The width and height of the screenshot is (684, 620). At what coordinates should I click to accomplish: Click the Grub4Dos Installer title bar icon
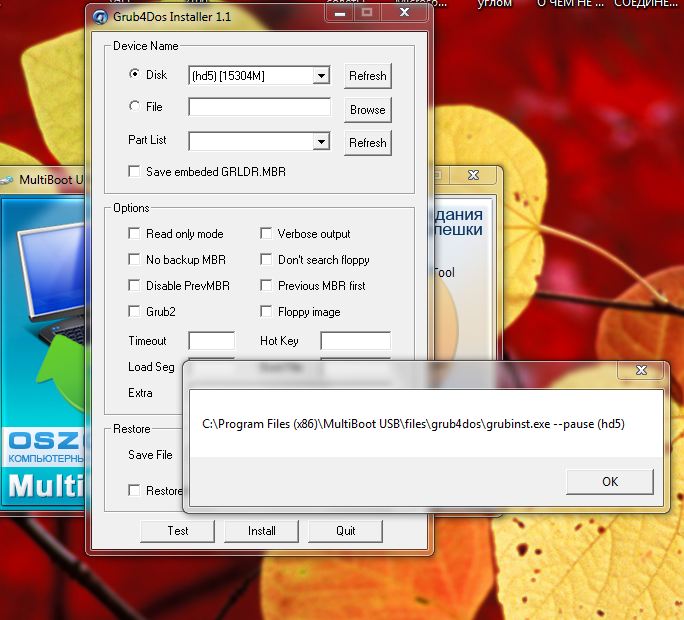pyautogui.click(x=101, y=15)
